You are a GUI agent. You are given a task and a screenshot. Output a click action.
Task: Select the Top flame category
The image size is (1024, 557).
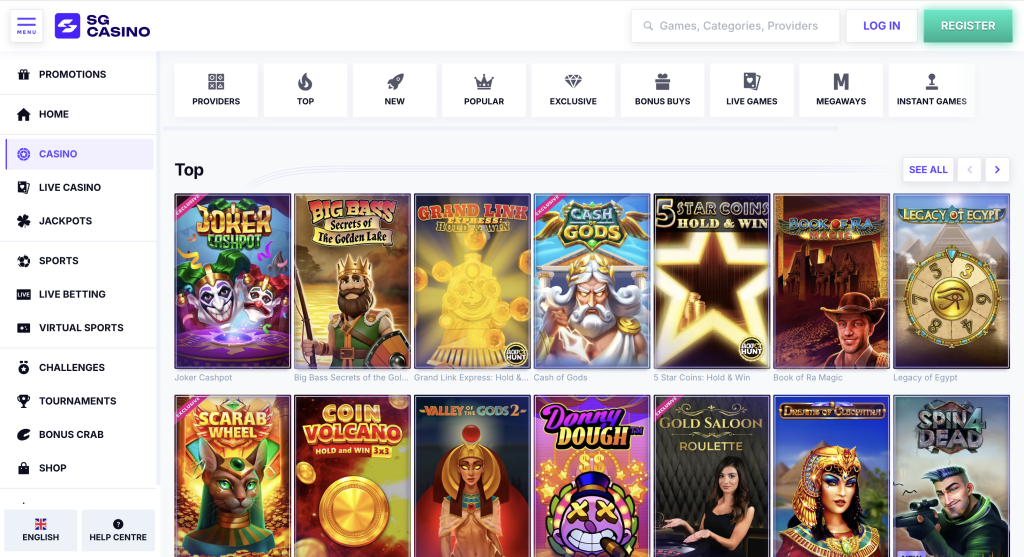(305, 90)
